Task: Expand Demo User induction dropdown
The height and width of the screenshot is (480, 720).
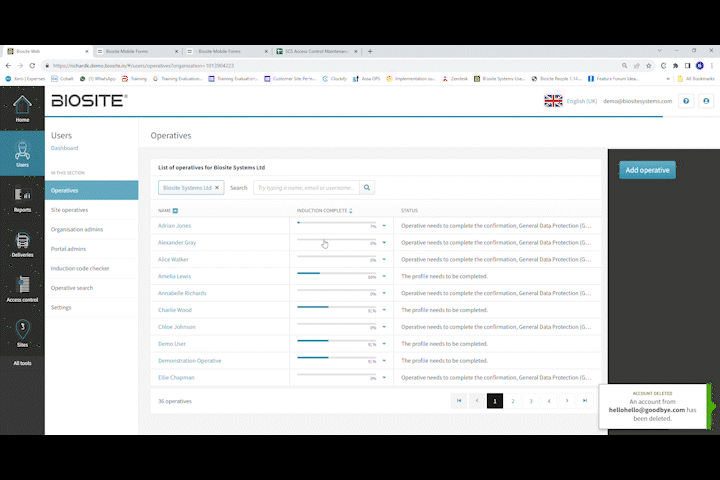Action: [x=384, y=344]
